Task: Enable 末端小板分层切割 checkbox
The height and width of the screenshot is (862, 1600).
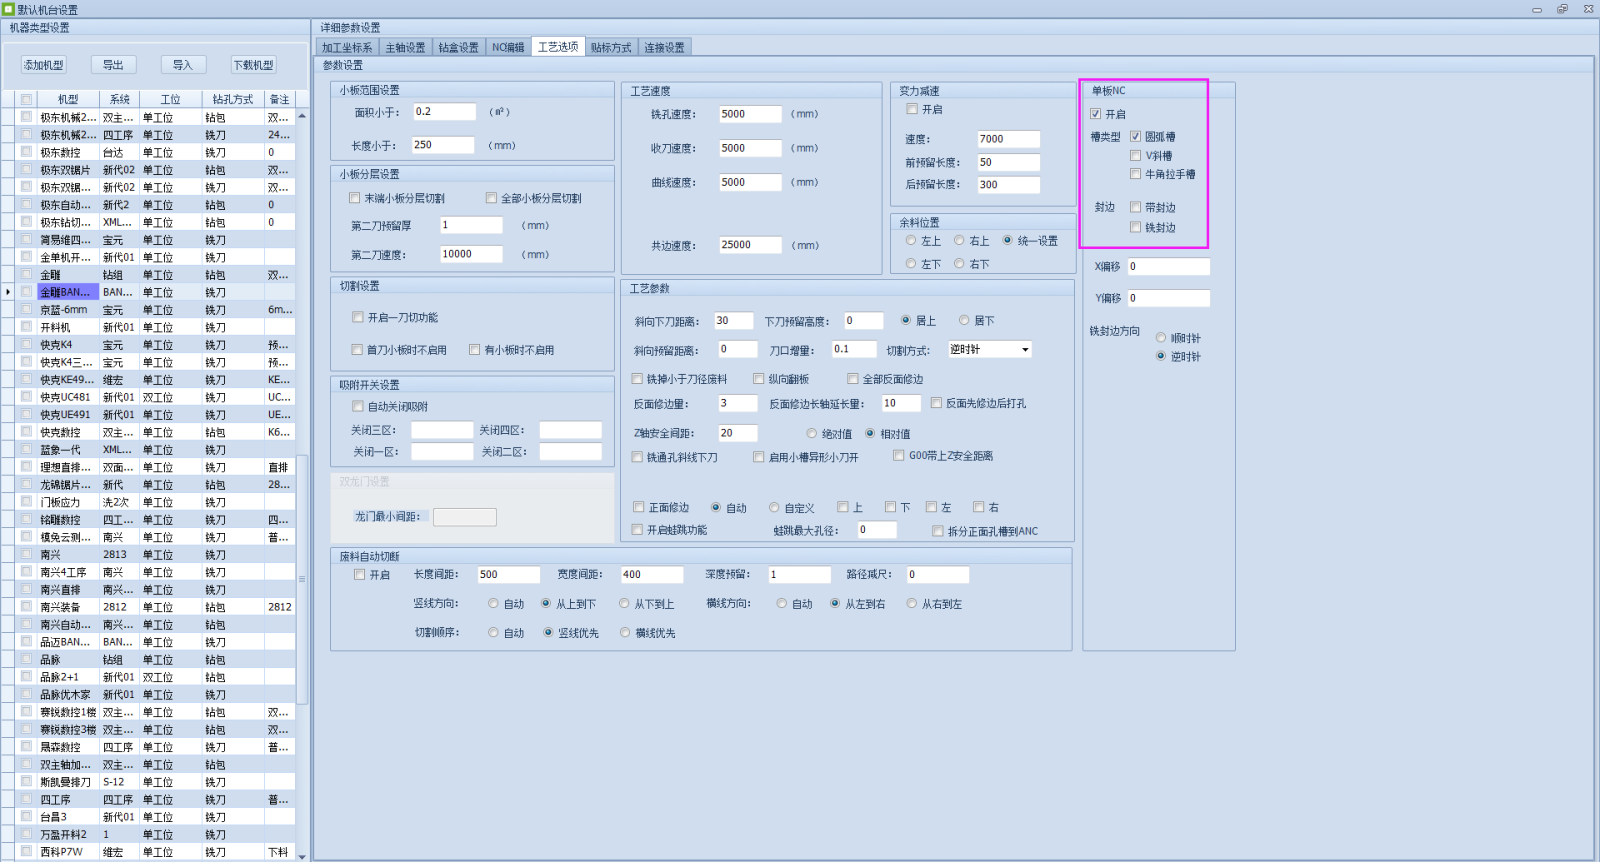Action: tap(354, 198)
